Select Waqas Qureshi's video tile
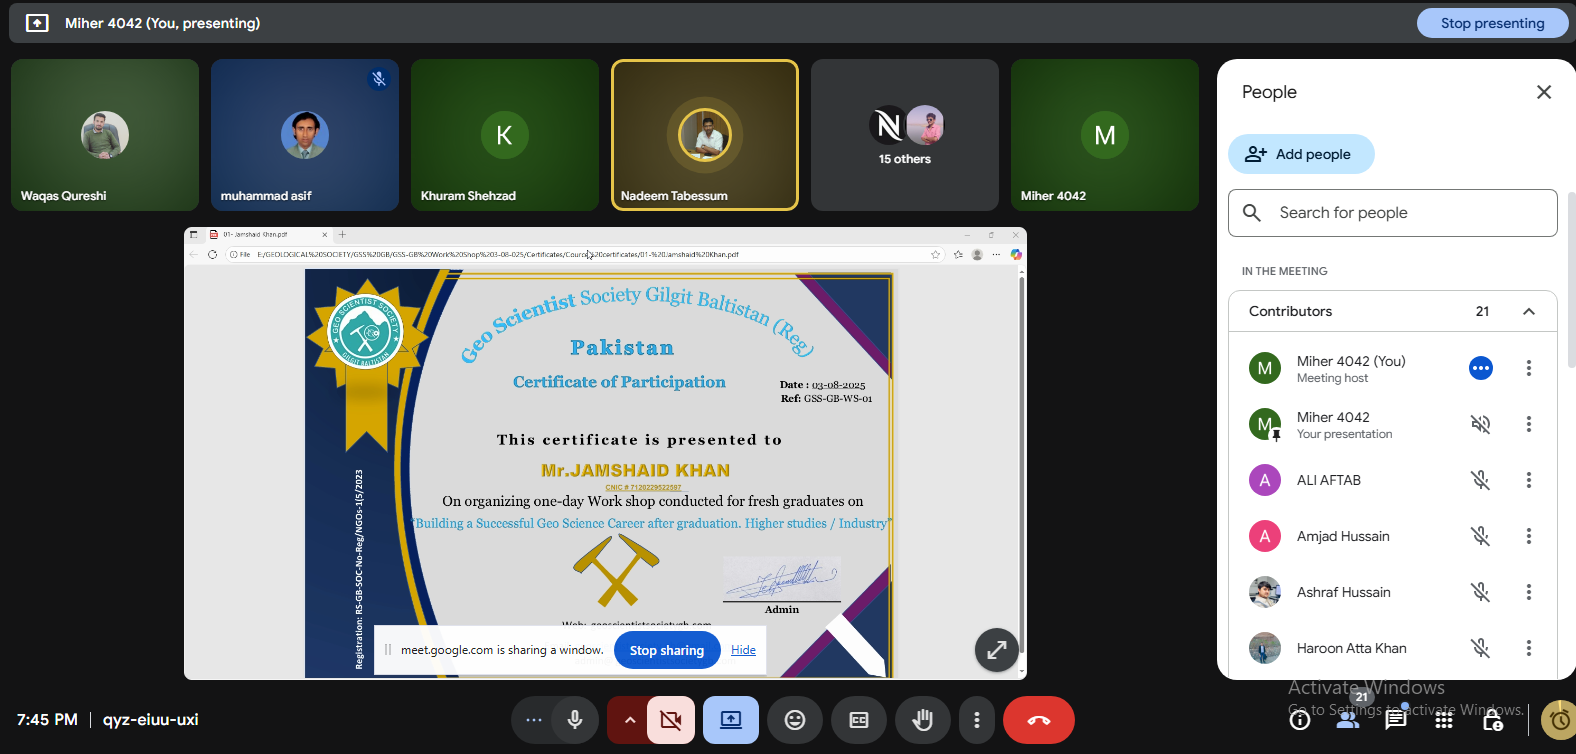This screenshot has height=754, width=1576. click(x=105, y=135)
